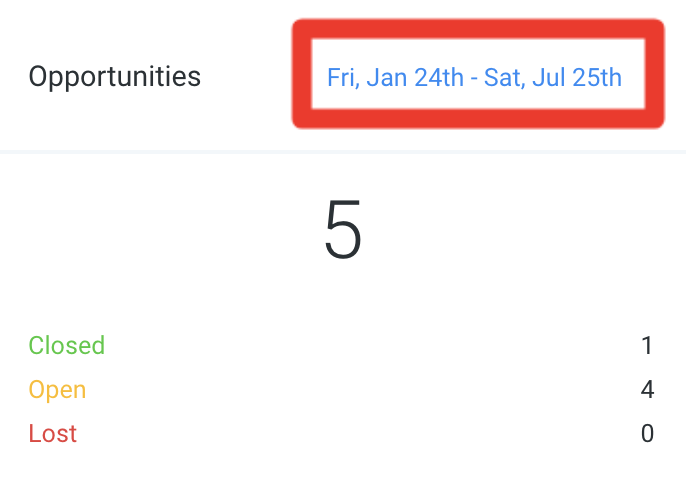Image resolution: width=686 pixels, height=488 pixels.
Task: Select the Opportunities widget title
Action: (x=115, y=77)
